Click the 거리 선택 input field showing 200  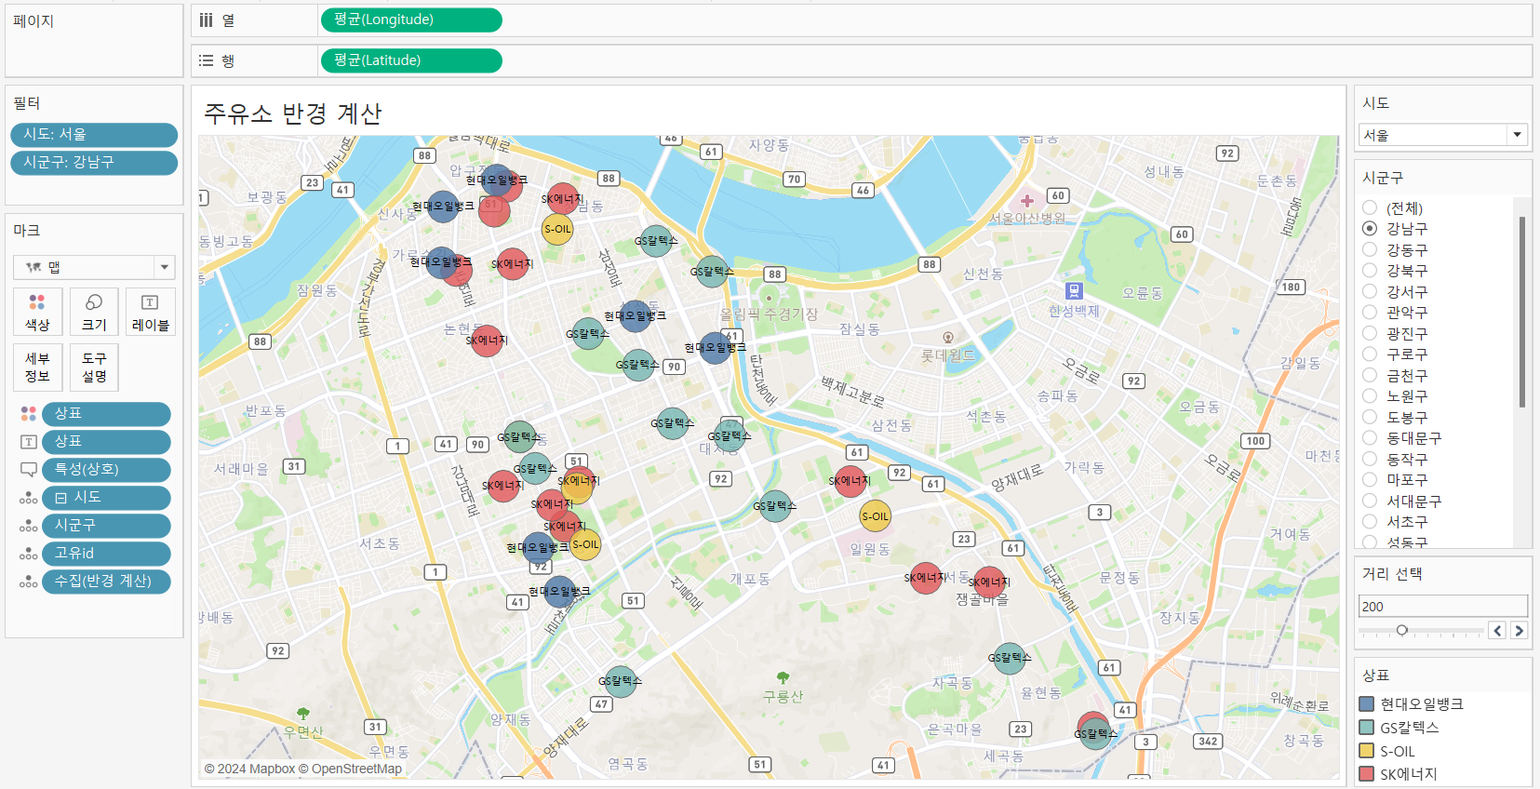(1443, 606)
